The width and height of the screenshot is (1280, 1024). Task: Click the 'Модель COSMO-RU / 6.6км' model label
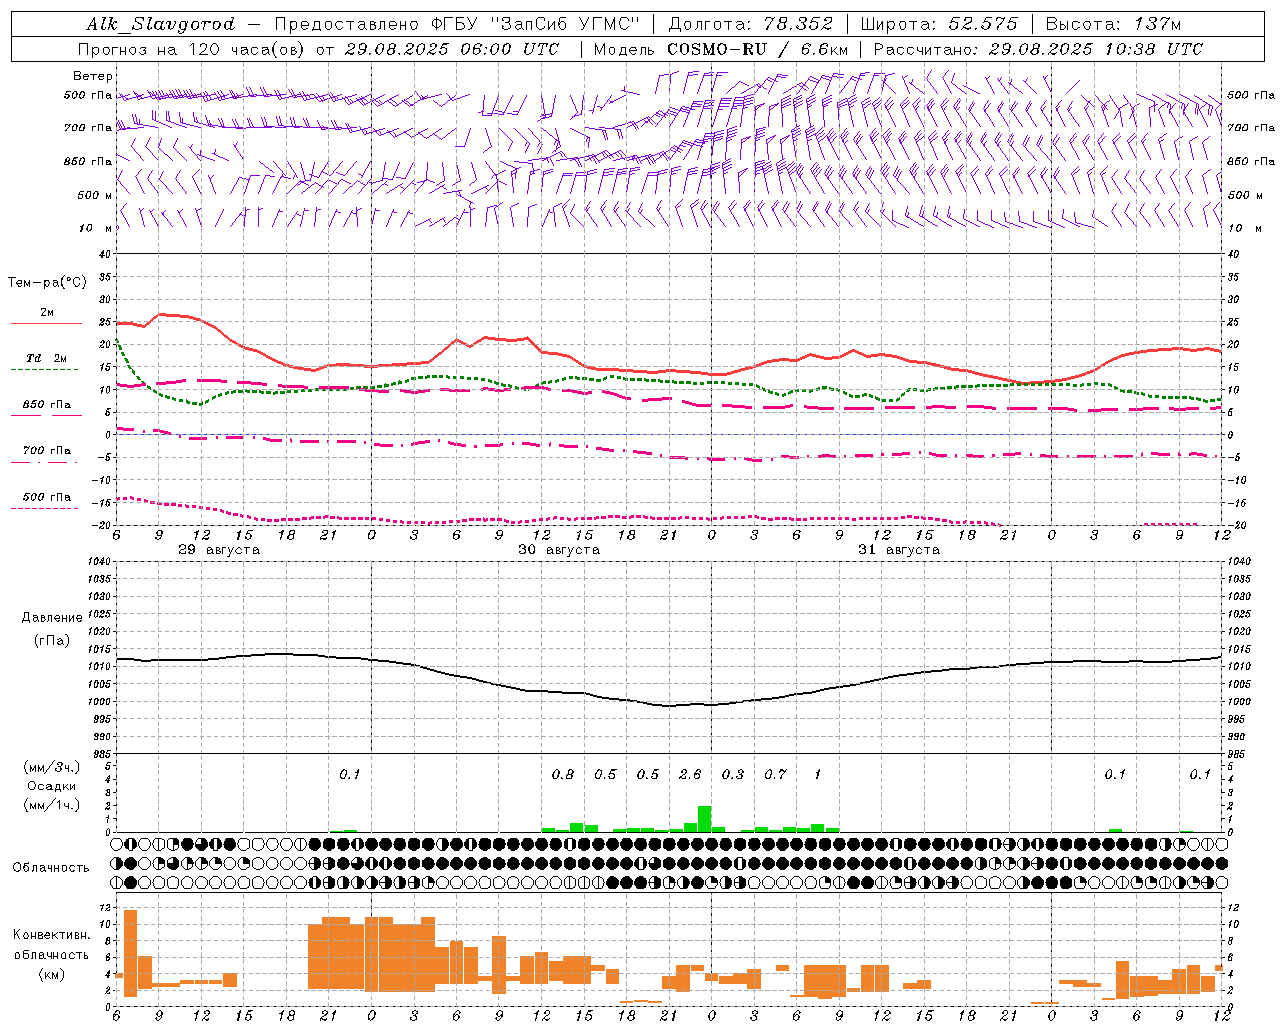pyautogui.click(x=721, y=49)
